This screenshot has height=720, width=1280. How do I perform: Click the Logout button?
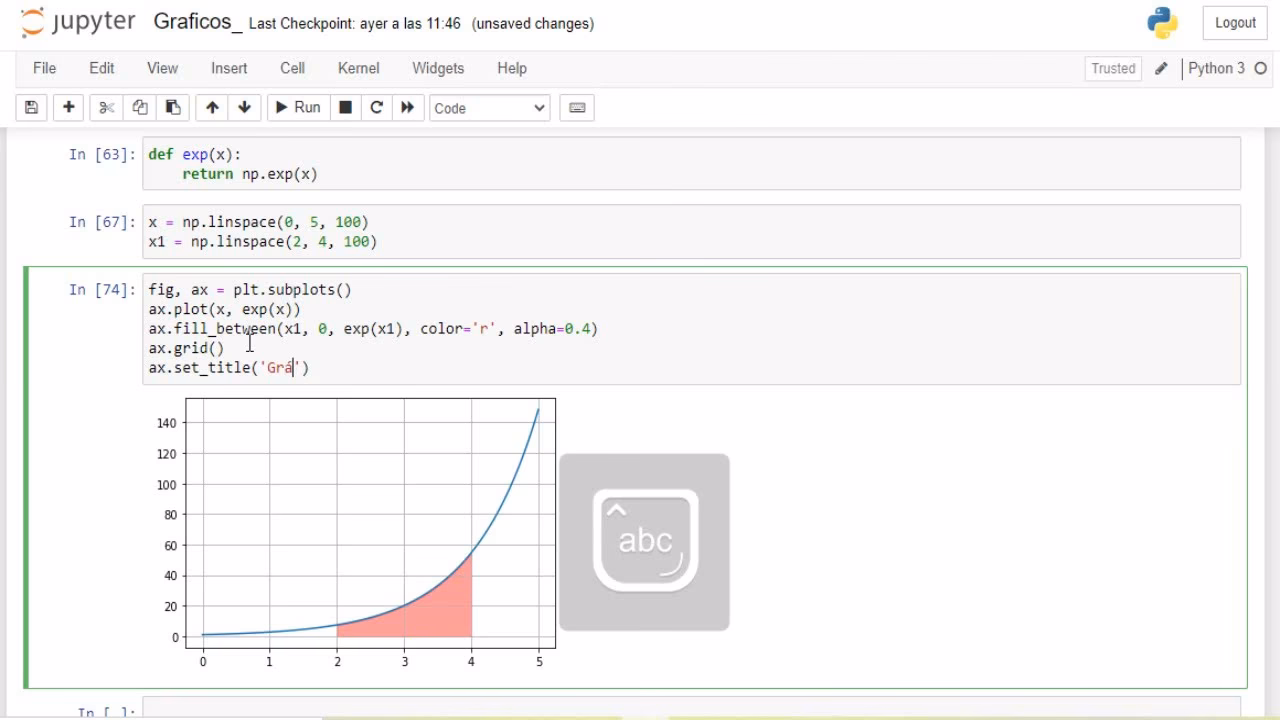pos(1235,22)
